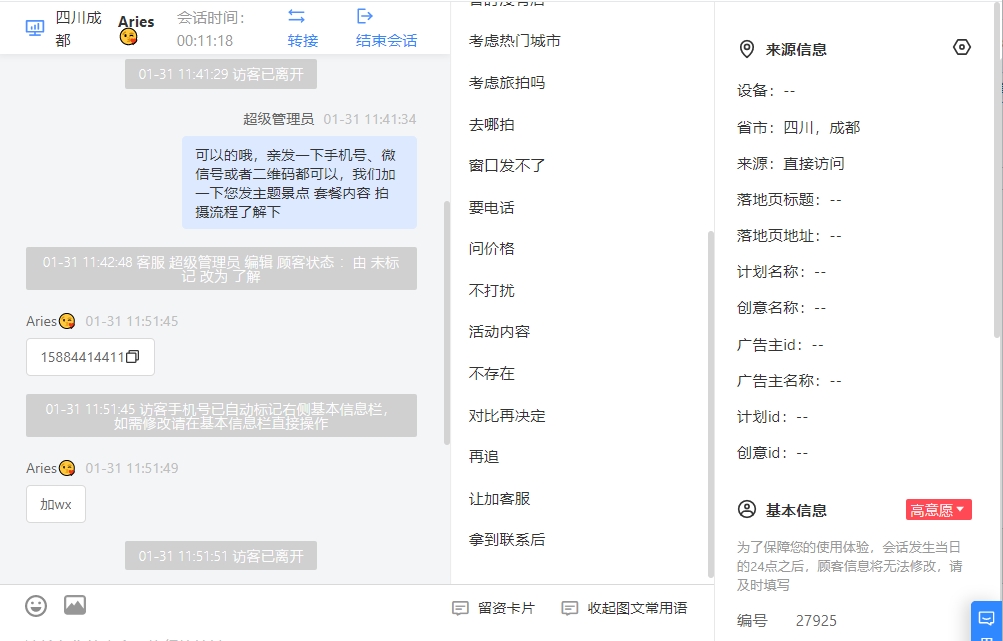Image resolution: width=1003 pixels, height=641 pixels.
Task: Click the chat message list scrollbar
Action: tap(446, 323)
